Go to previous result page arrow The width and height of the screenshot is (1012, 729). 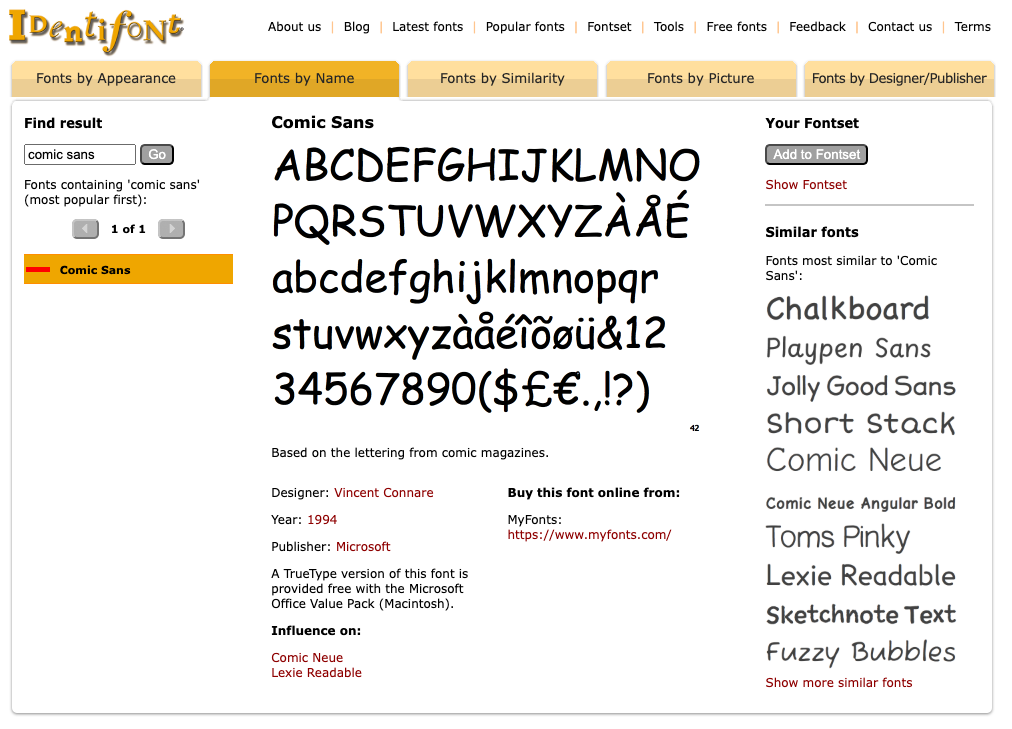click(85, 229)
